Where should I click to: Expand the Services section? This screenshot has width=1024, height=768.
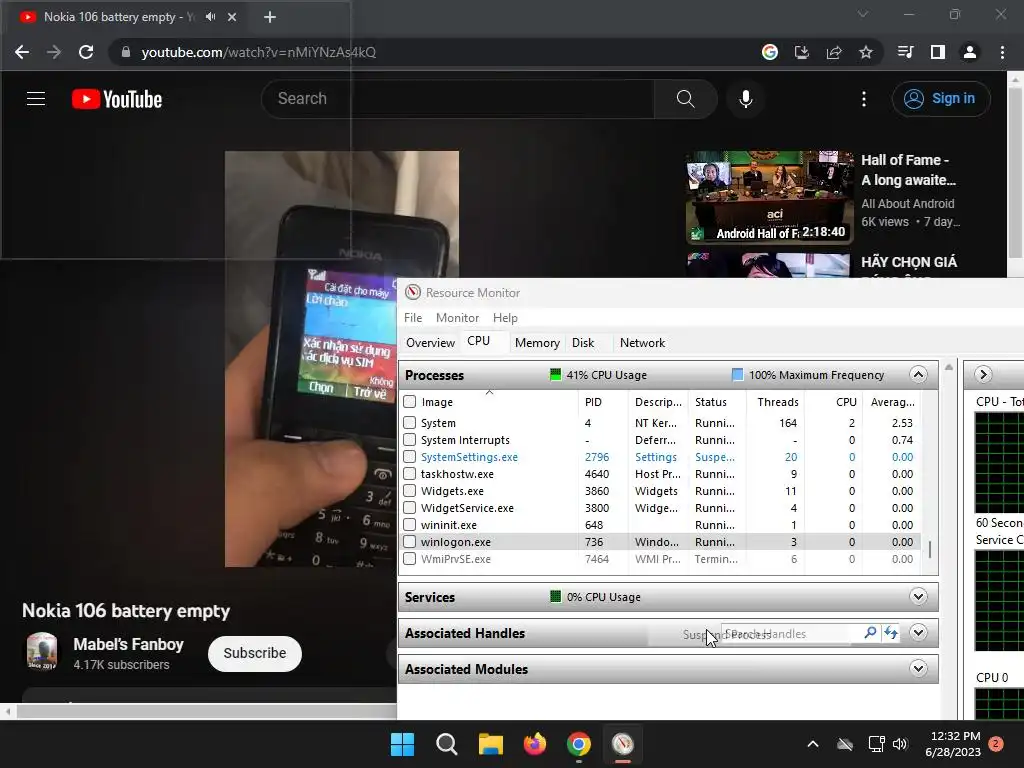[x=918, y=597]
